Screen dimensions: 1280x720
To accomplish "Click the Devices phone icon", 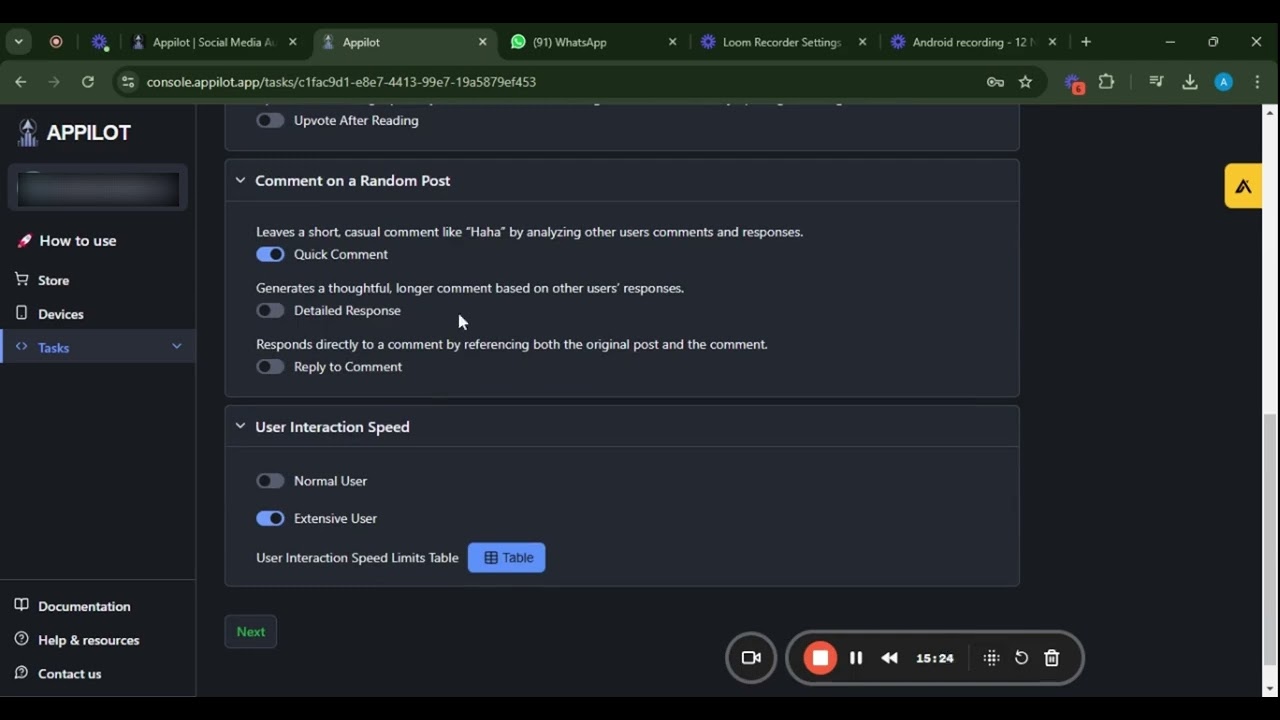I will (22, 313).
